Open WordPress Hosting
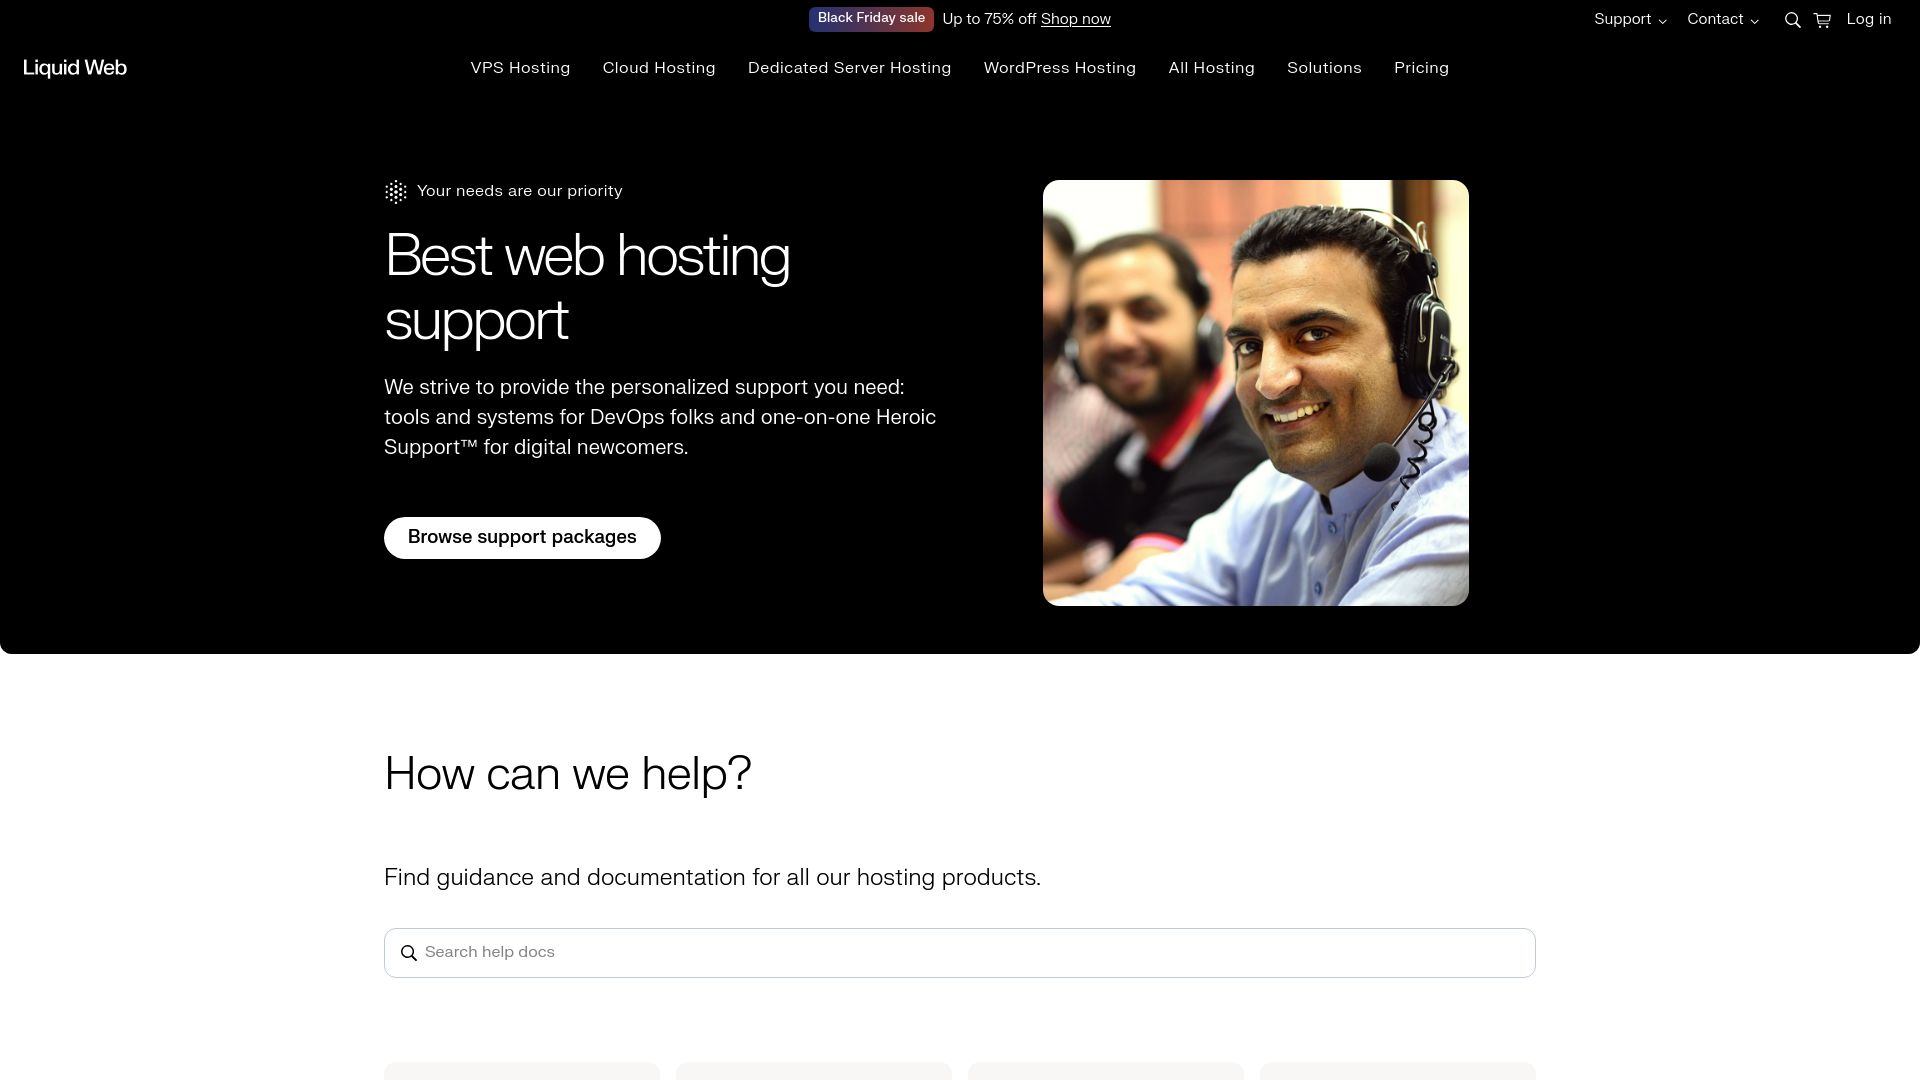Viewport: 1920px width, 1080px height. tap(1060, 69)
